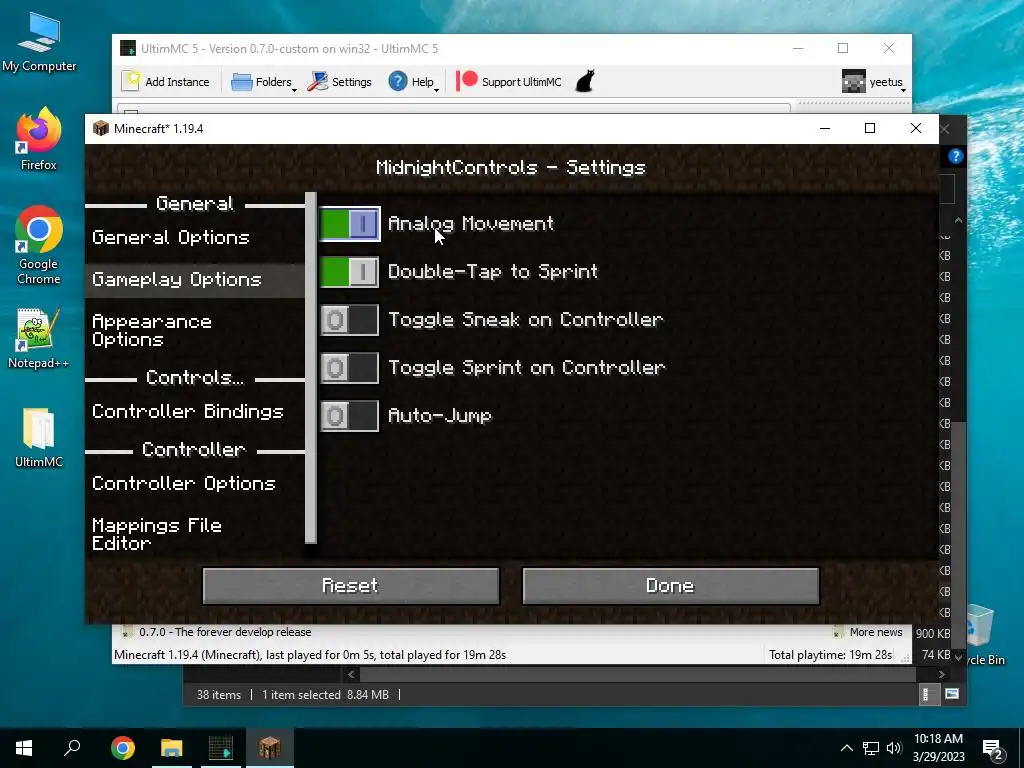Open File Explorer from the taskbar
Viewport: 1024px width, 768px height.
[172, 748]
